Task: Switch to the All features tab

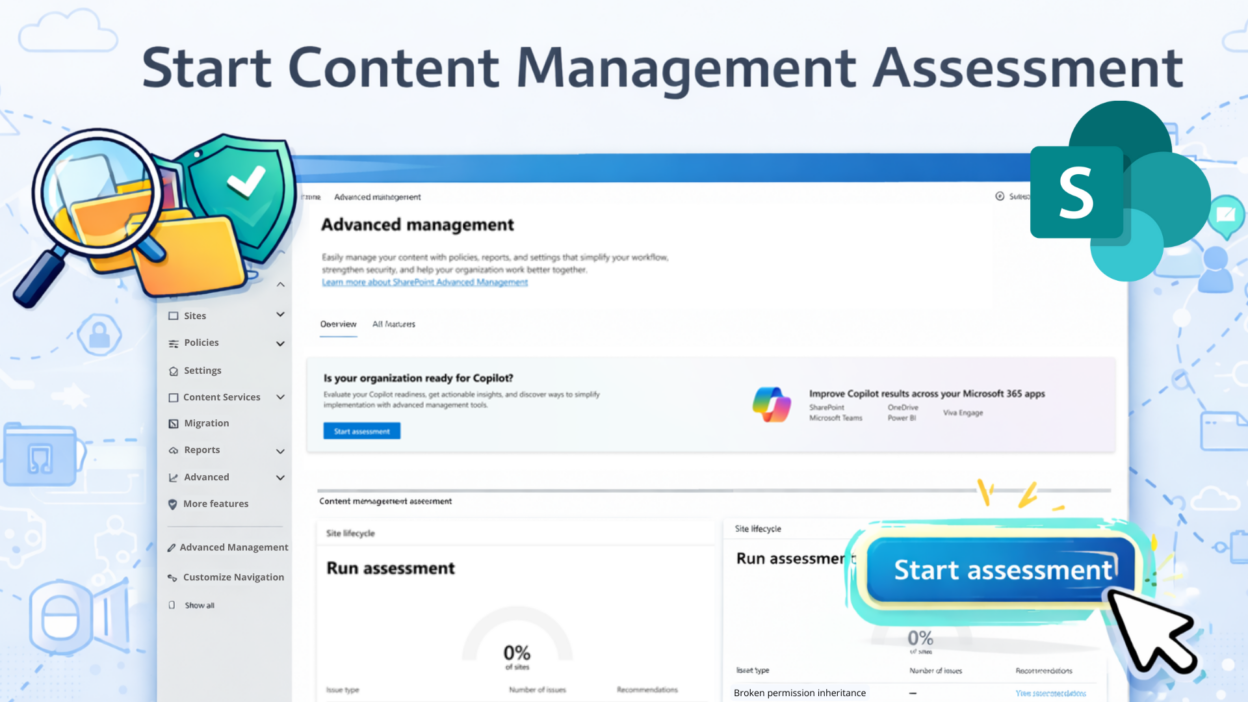Action: coord(393,324)
